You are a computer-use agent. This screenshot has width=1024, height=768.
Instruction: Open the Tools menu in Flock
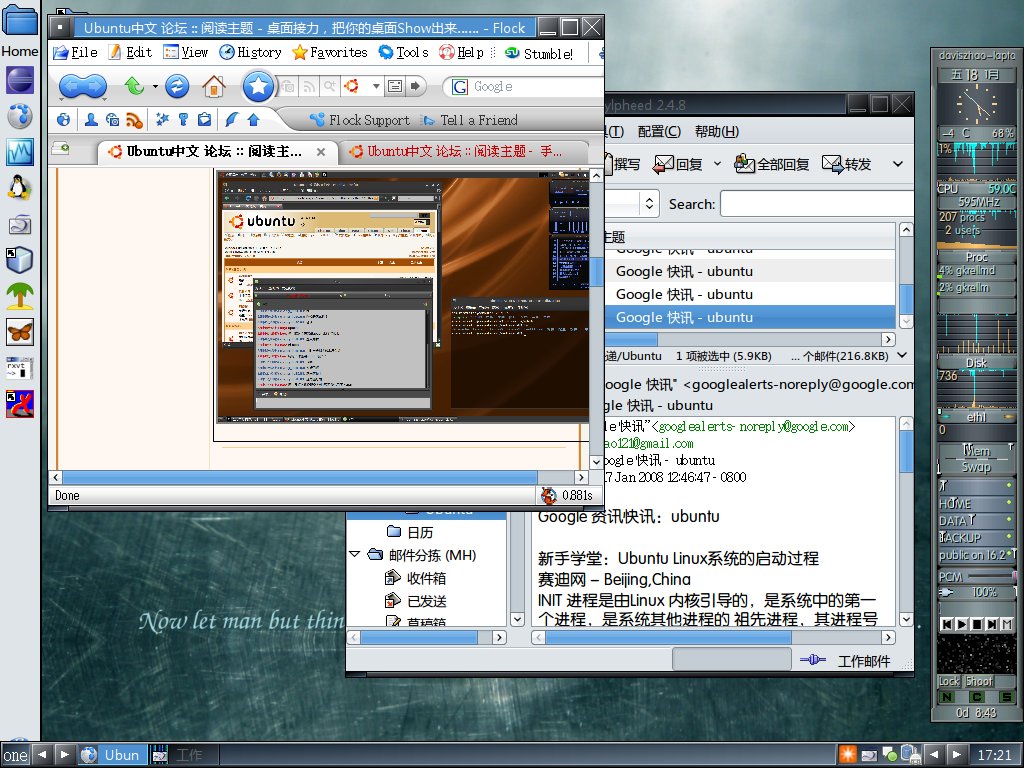(x=403, y=53)
